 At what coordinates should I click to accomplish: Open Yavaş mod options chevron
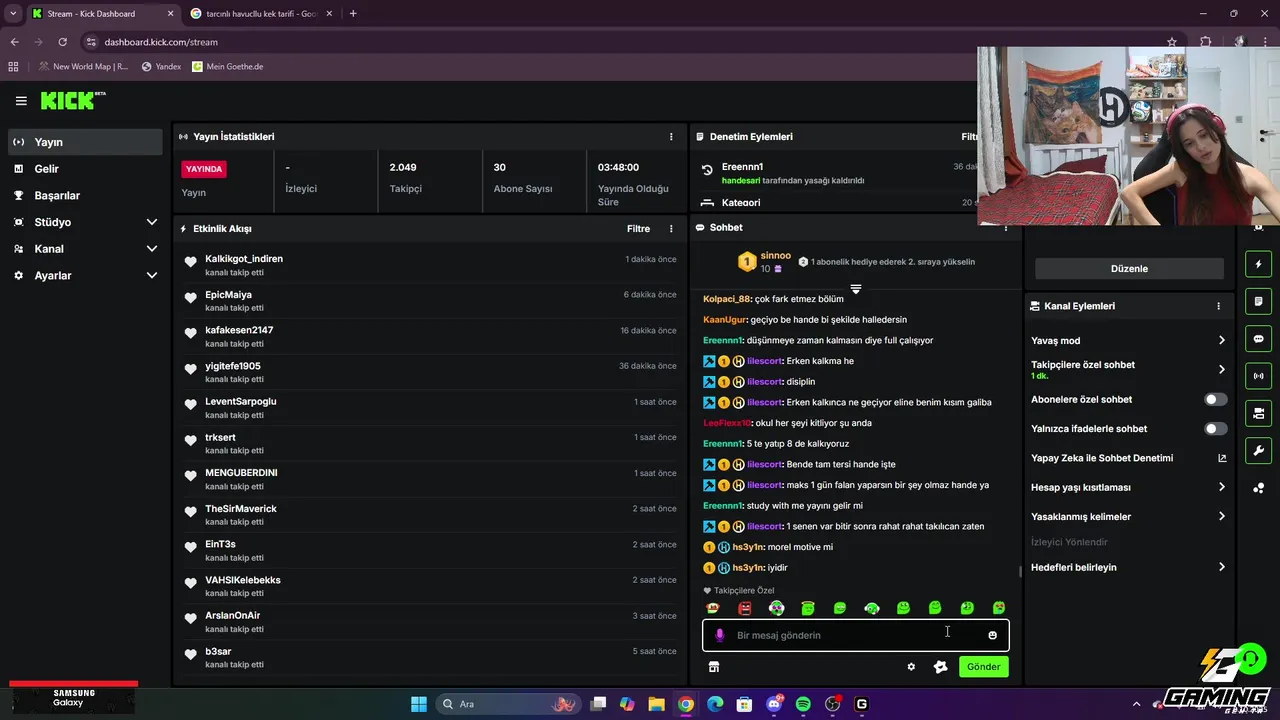[x=1221, y=340]
